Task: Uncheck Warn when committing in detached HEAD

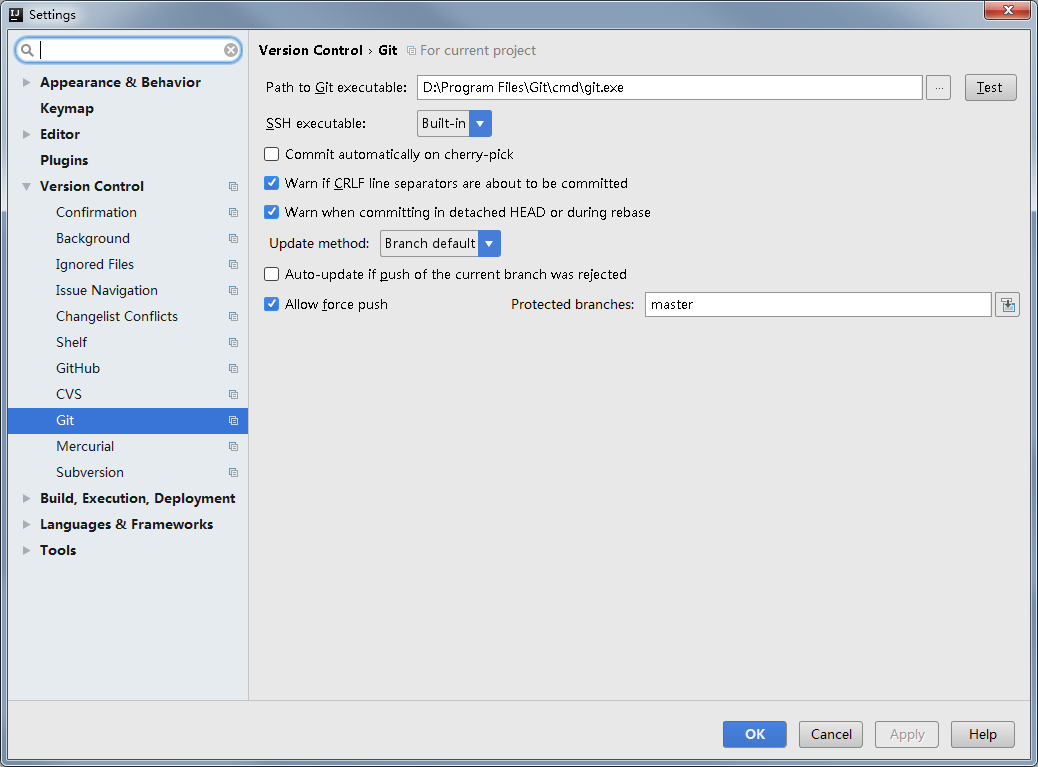Action: click(271, 212)
